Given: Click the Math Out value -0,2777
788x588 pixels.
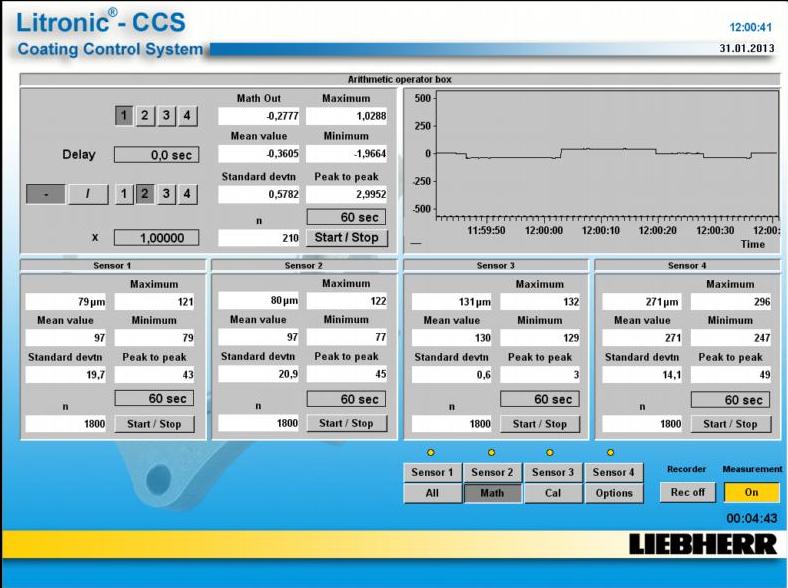Looking at the screenshot, I should click(x=259, y=116).
